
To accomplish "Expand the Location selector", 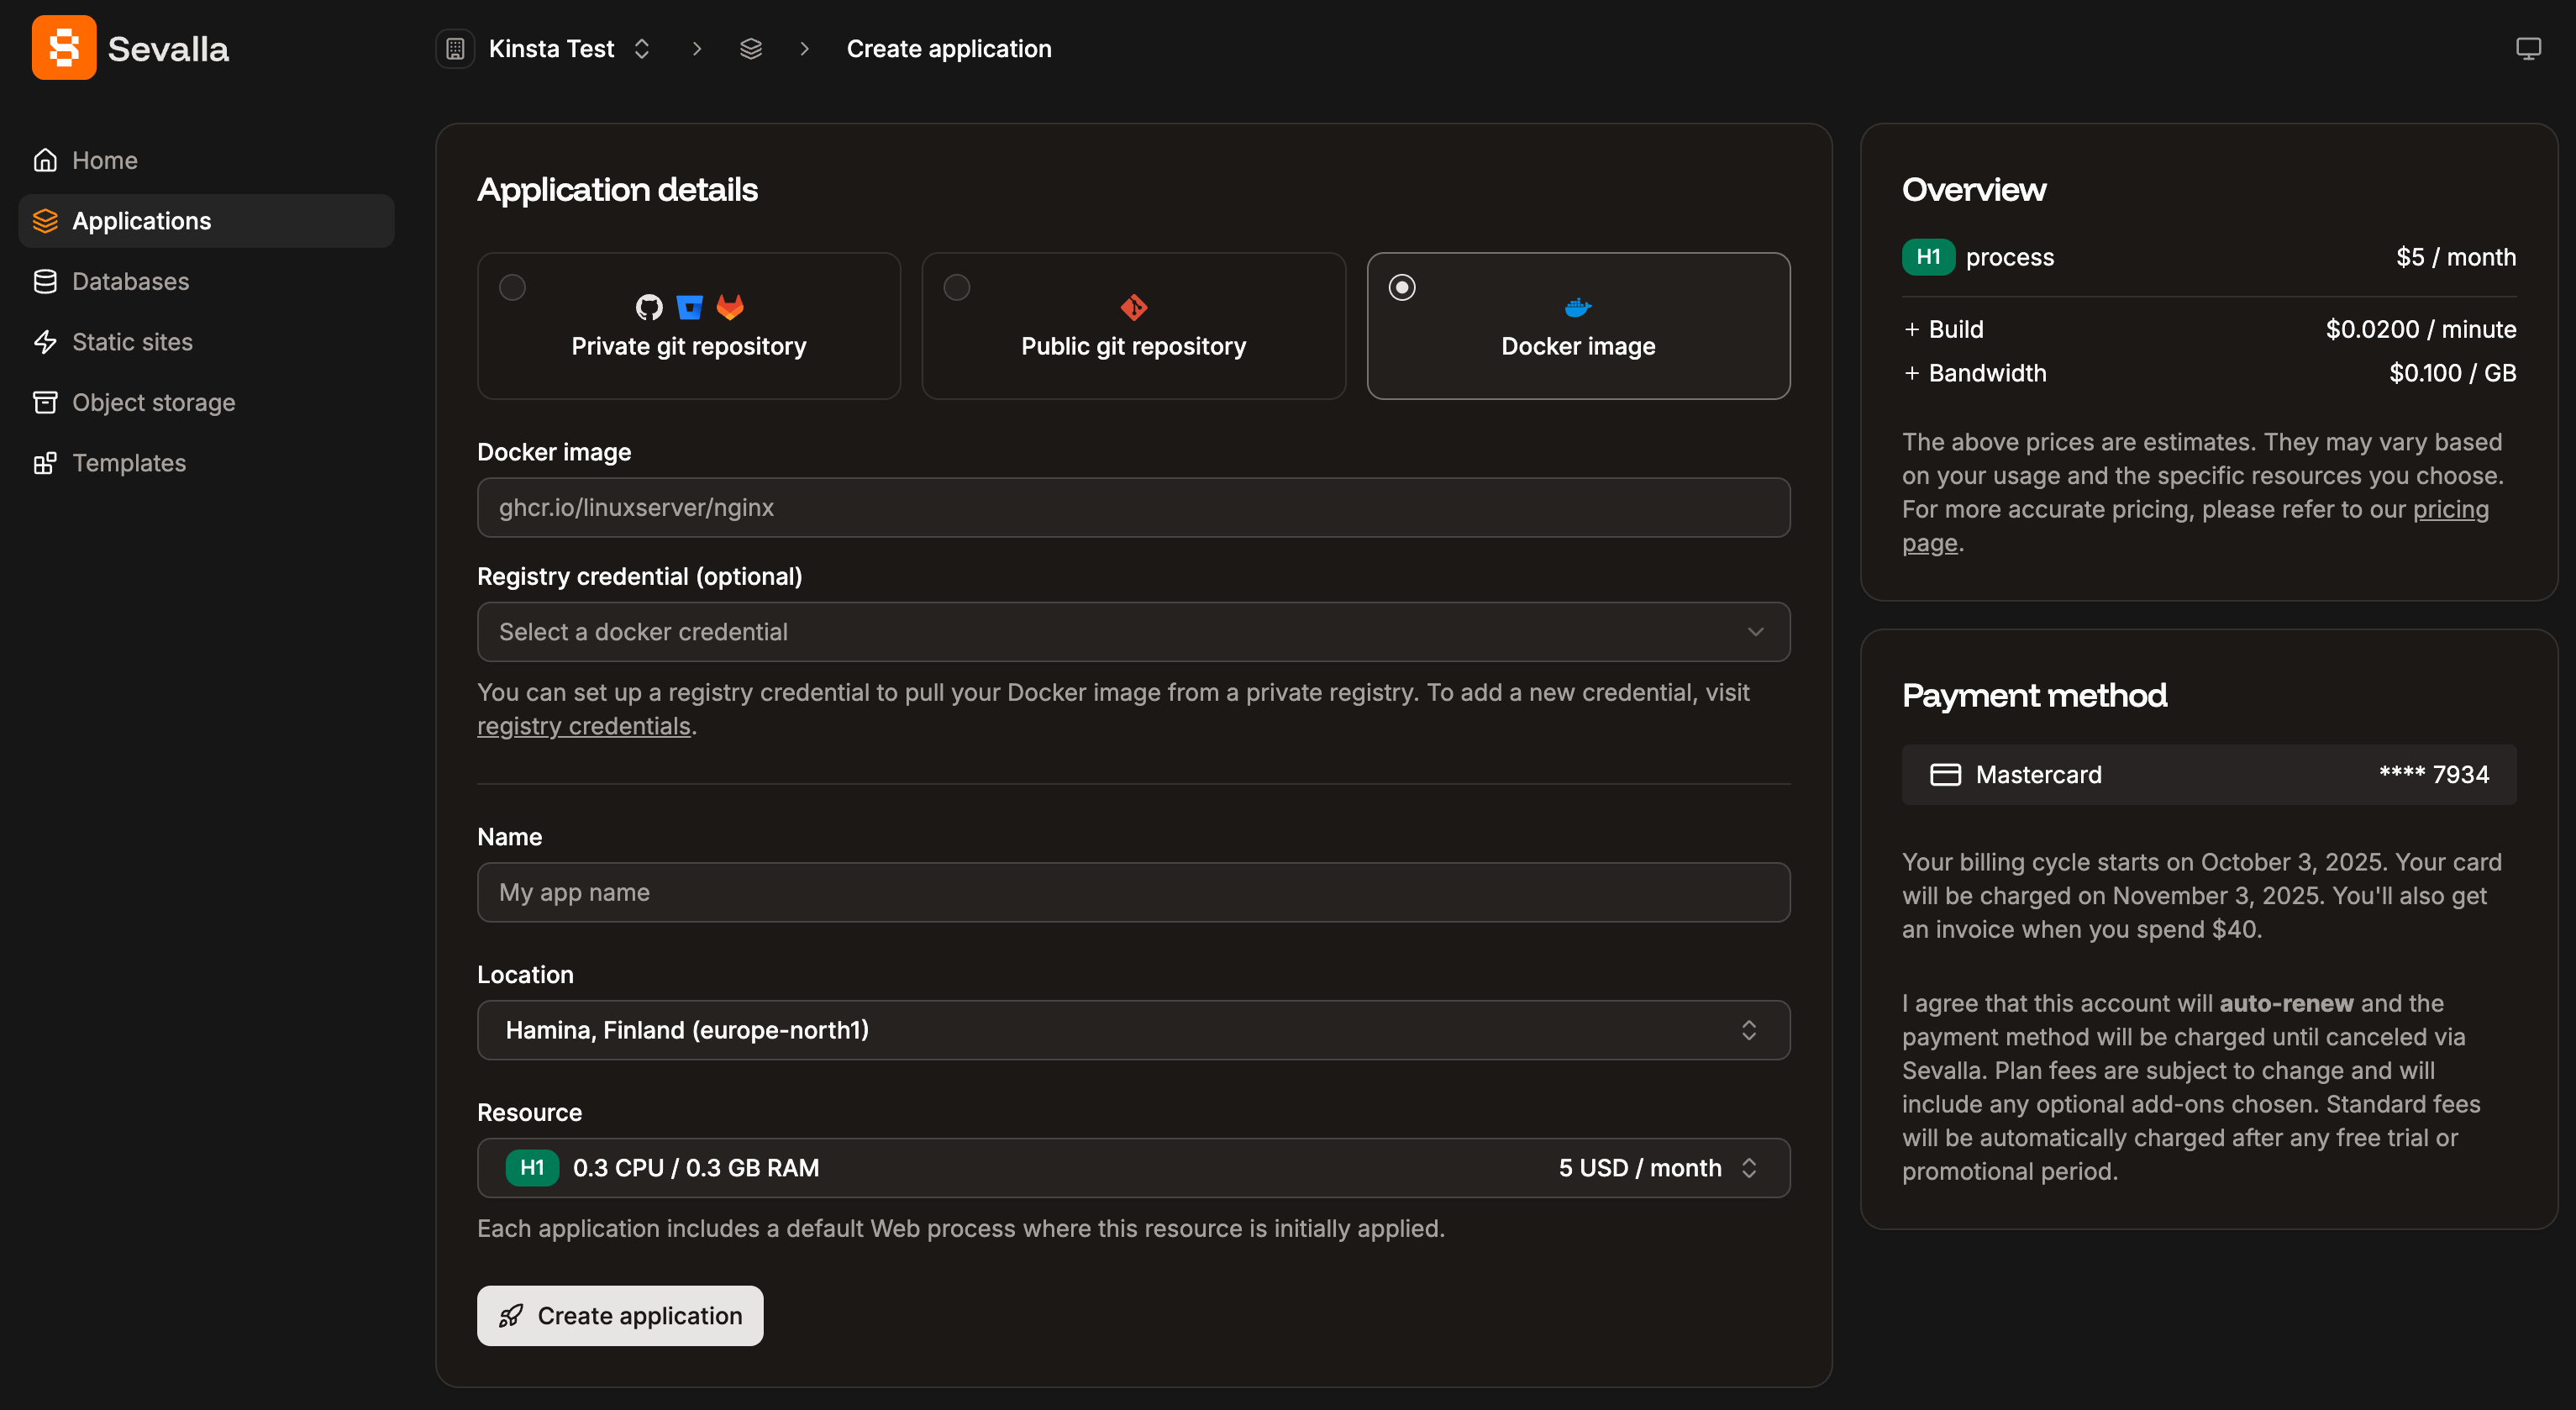I will [x=1133, y=1030].
